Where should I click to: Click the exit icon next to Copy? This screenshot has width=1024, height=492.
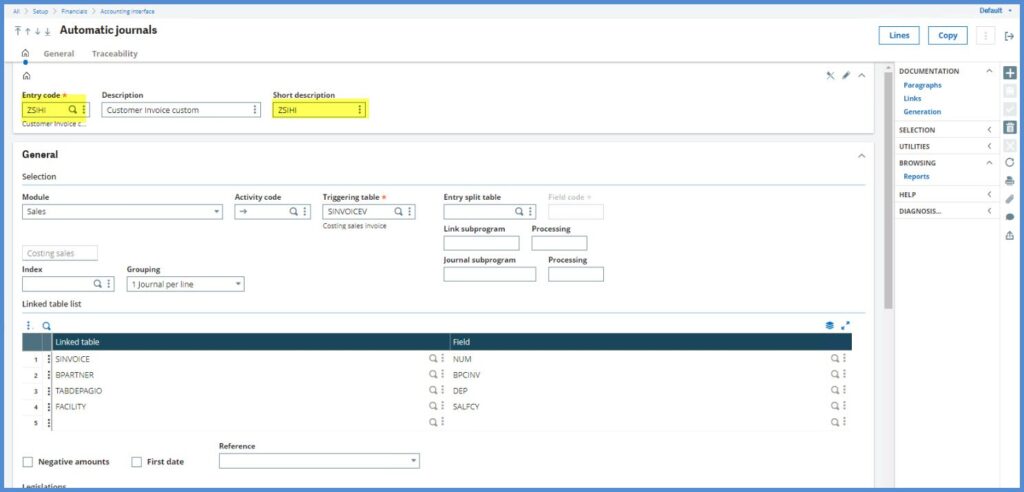[1008, 36]
